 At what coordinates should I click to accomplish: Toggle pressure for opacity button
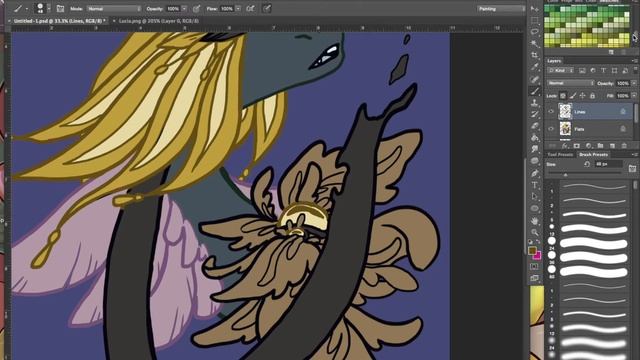click(x=196, y=9)
